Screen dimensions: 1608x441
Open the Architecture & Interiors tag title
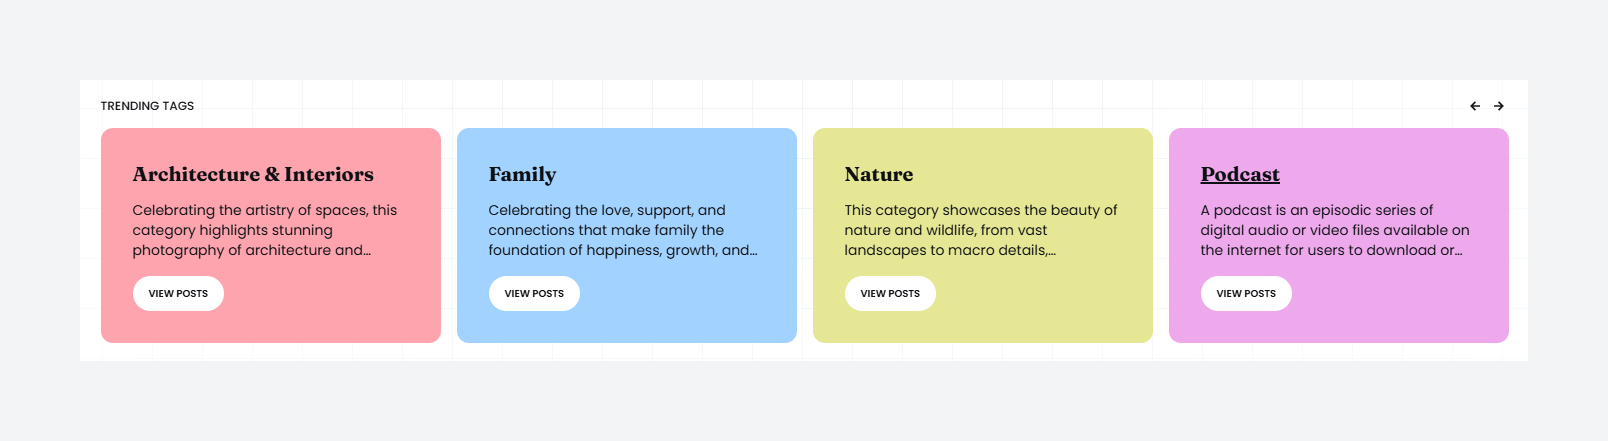pos(253,174)
